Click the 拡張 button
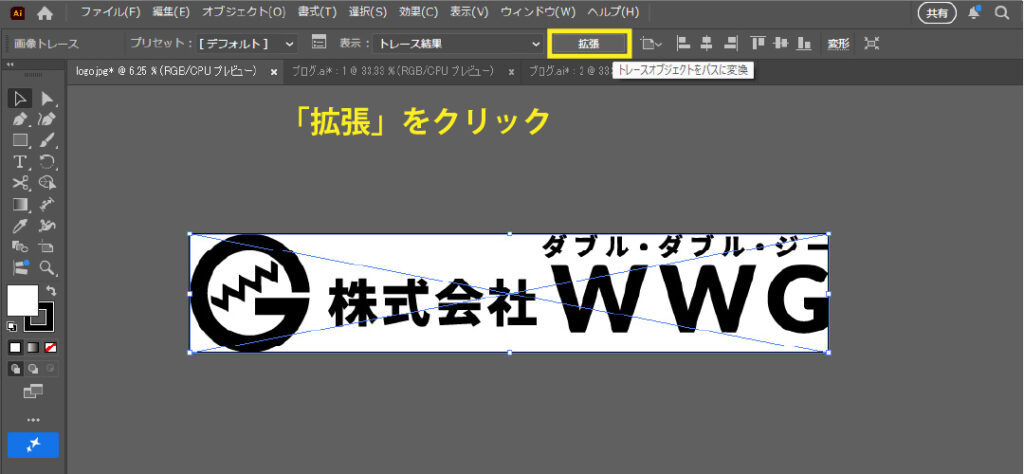Image resolution: width=1024 pixels, height=474 pixels. [589, 44]
